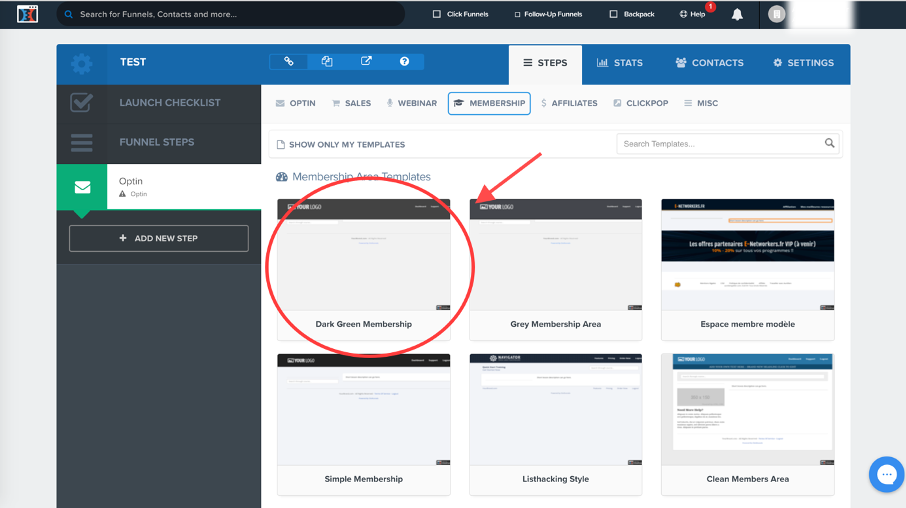Click the template search magnifier icon
Viewport: 906px width, 508px height.
point(829,143)
